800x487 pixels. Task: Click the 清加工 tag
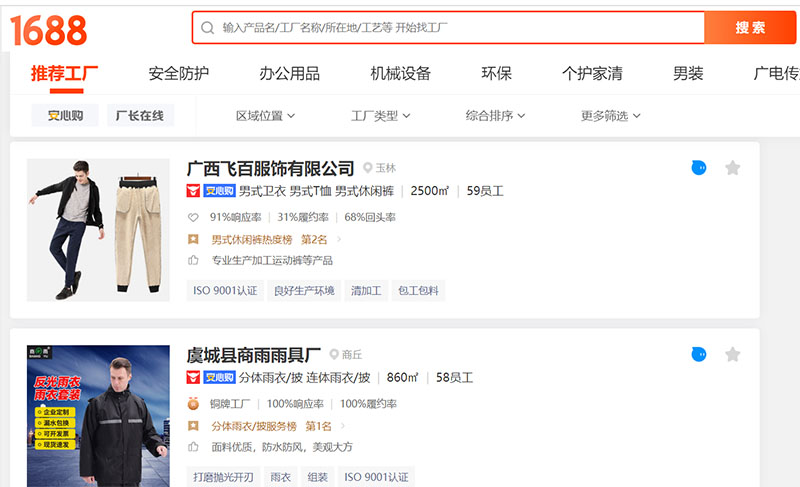coord(366,291)
